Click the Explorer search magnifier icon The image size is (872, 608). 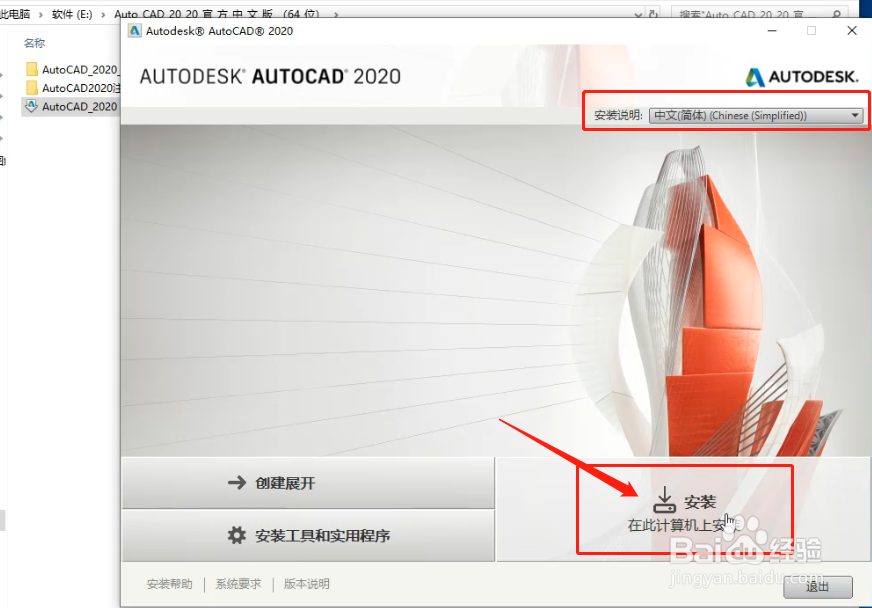(x=837, y=14)
